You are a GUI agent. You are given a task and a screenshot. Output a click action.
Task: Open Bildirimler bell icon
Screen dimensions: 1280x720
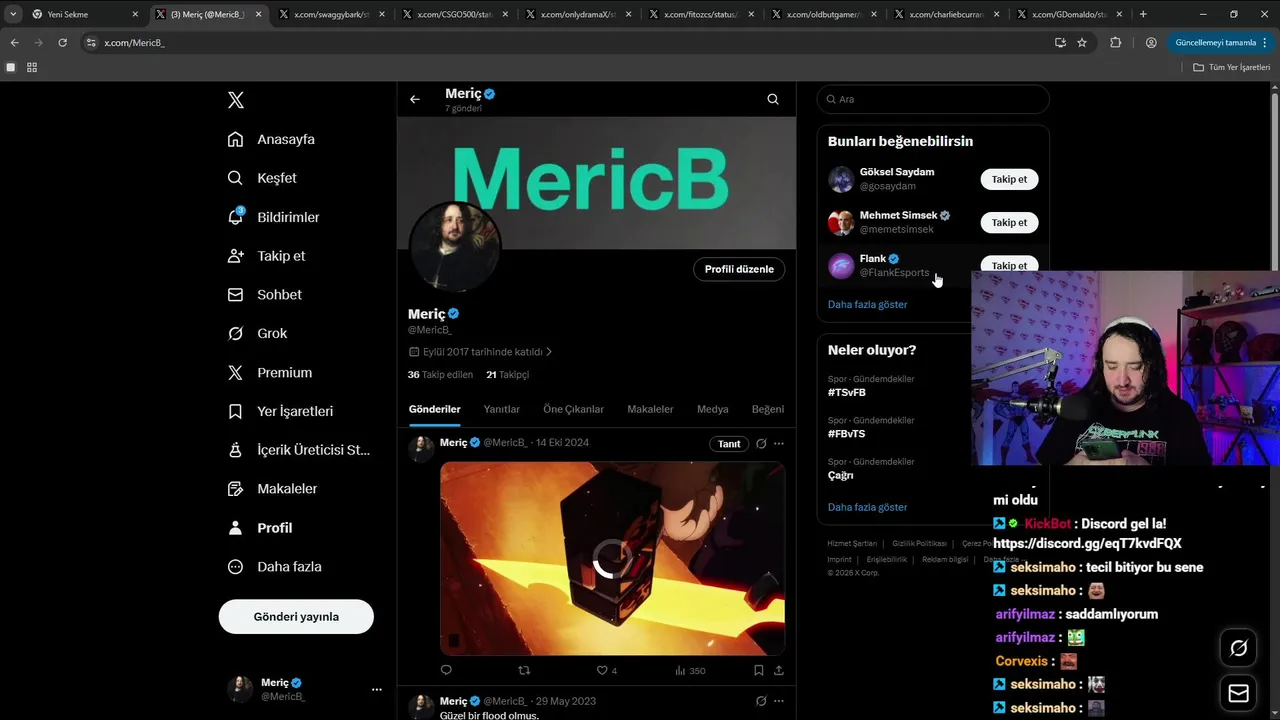tap(235, 217)
